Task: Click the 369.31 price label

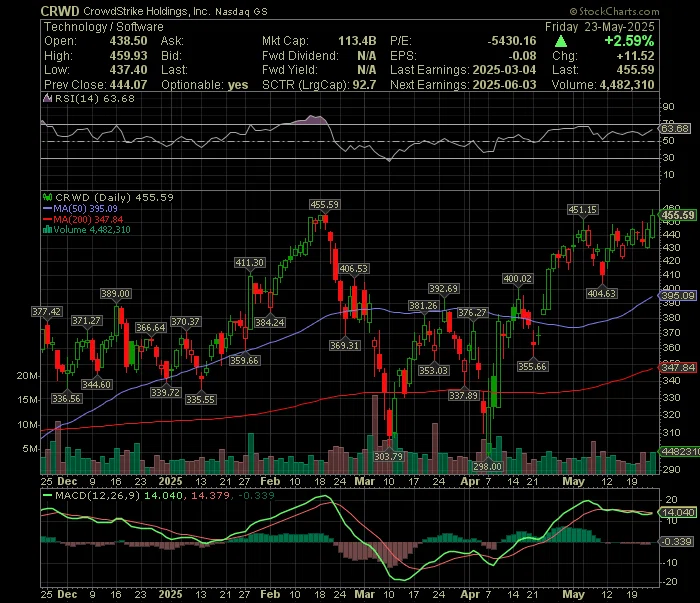Action: click(x=345, y=345)
